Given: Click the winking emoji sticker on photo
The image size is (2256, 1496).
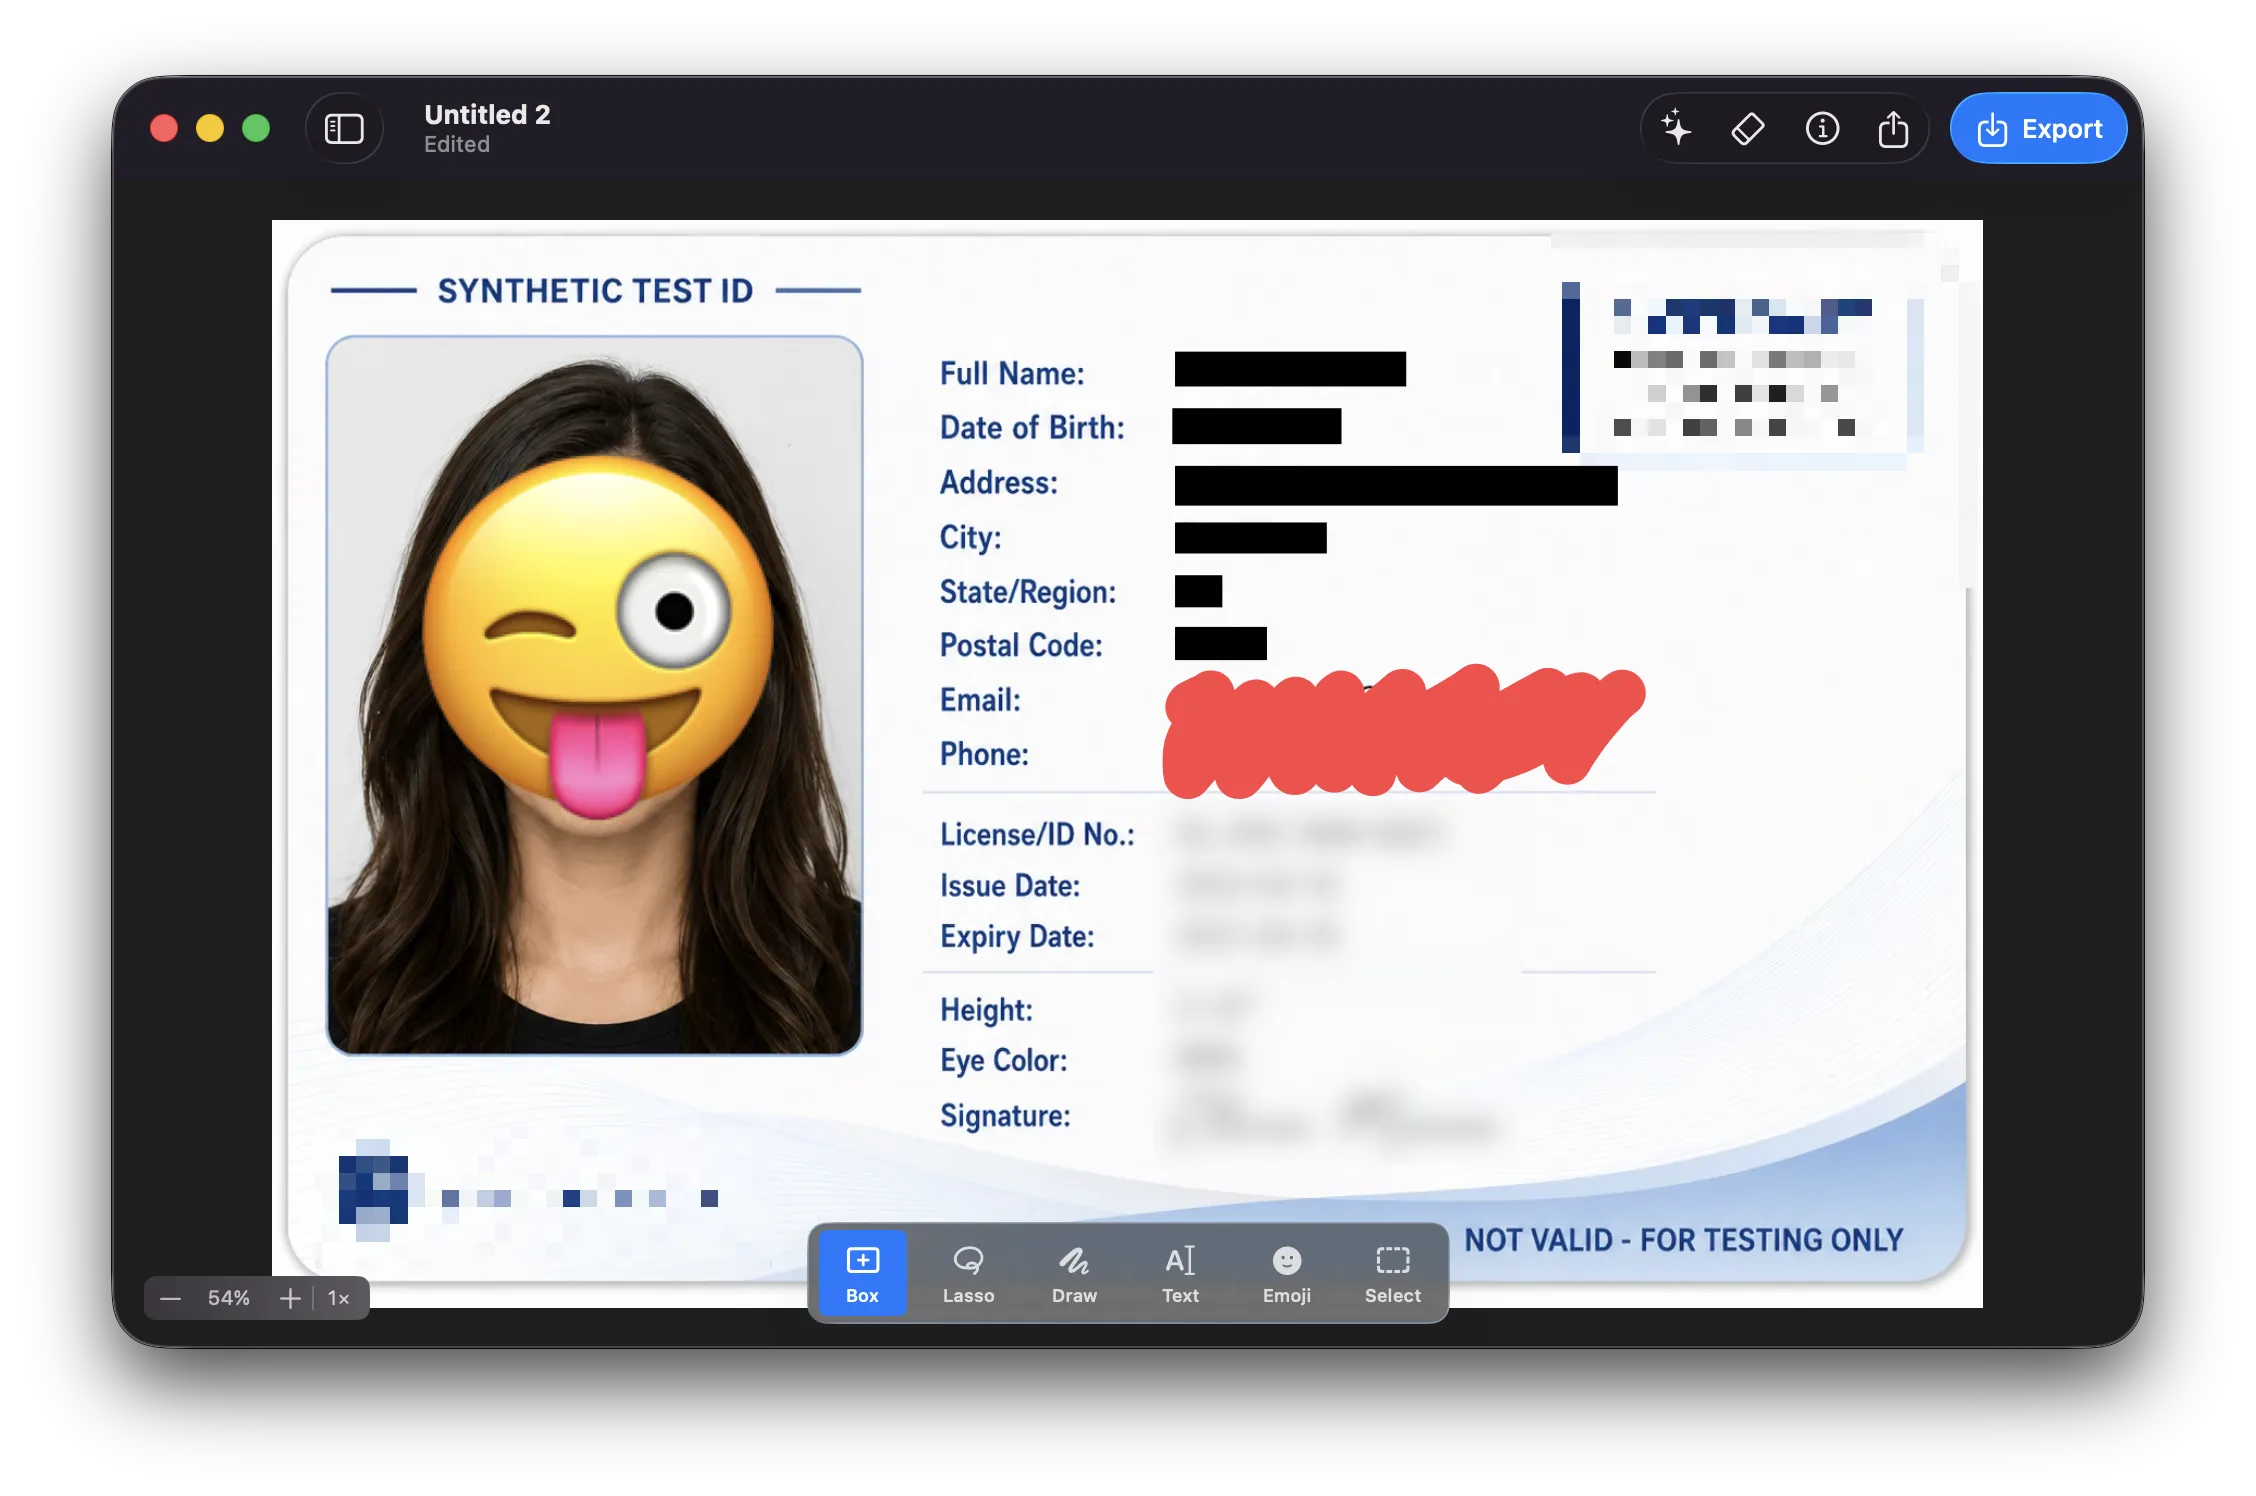Looking at the screenshot, I should (597, 637).
